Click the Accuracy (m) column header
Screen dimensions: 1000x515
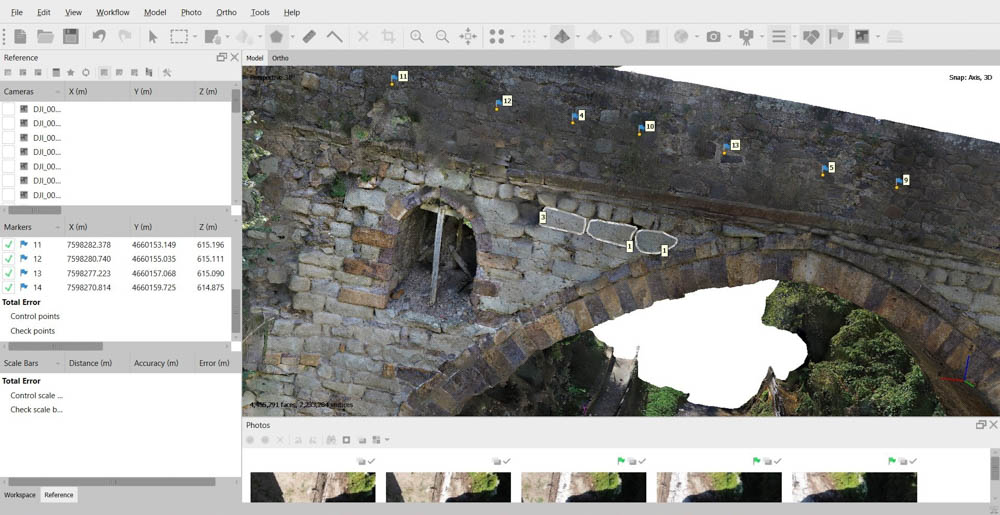162,363
